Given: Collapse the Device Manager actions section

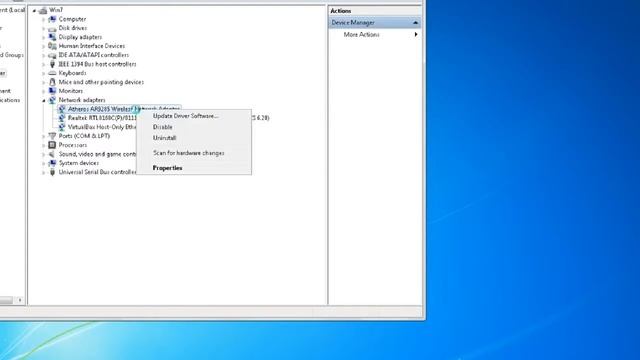Looking at the screenshot, I should point(416,23).
